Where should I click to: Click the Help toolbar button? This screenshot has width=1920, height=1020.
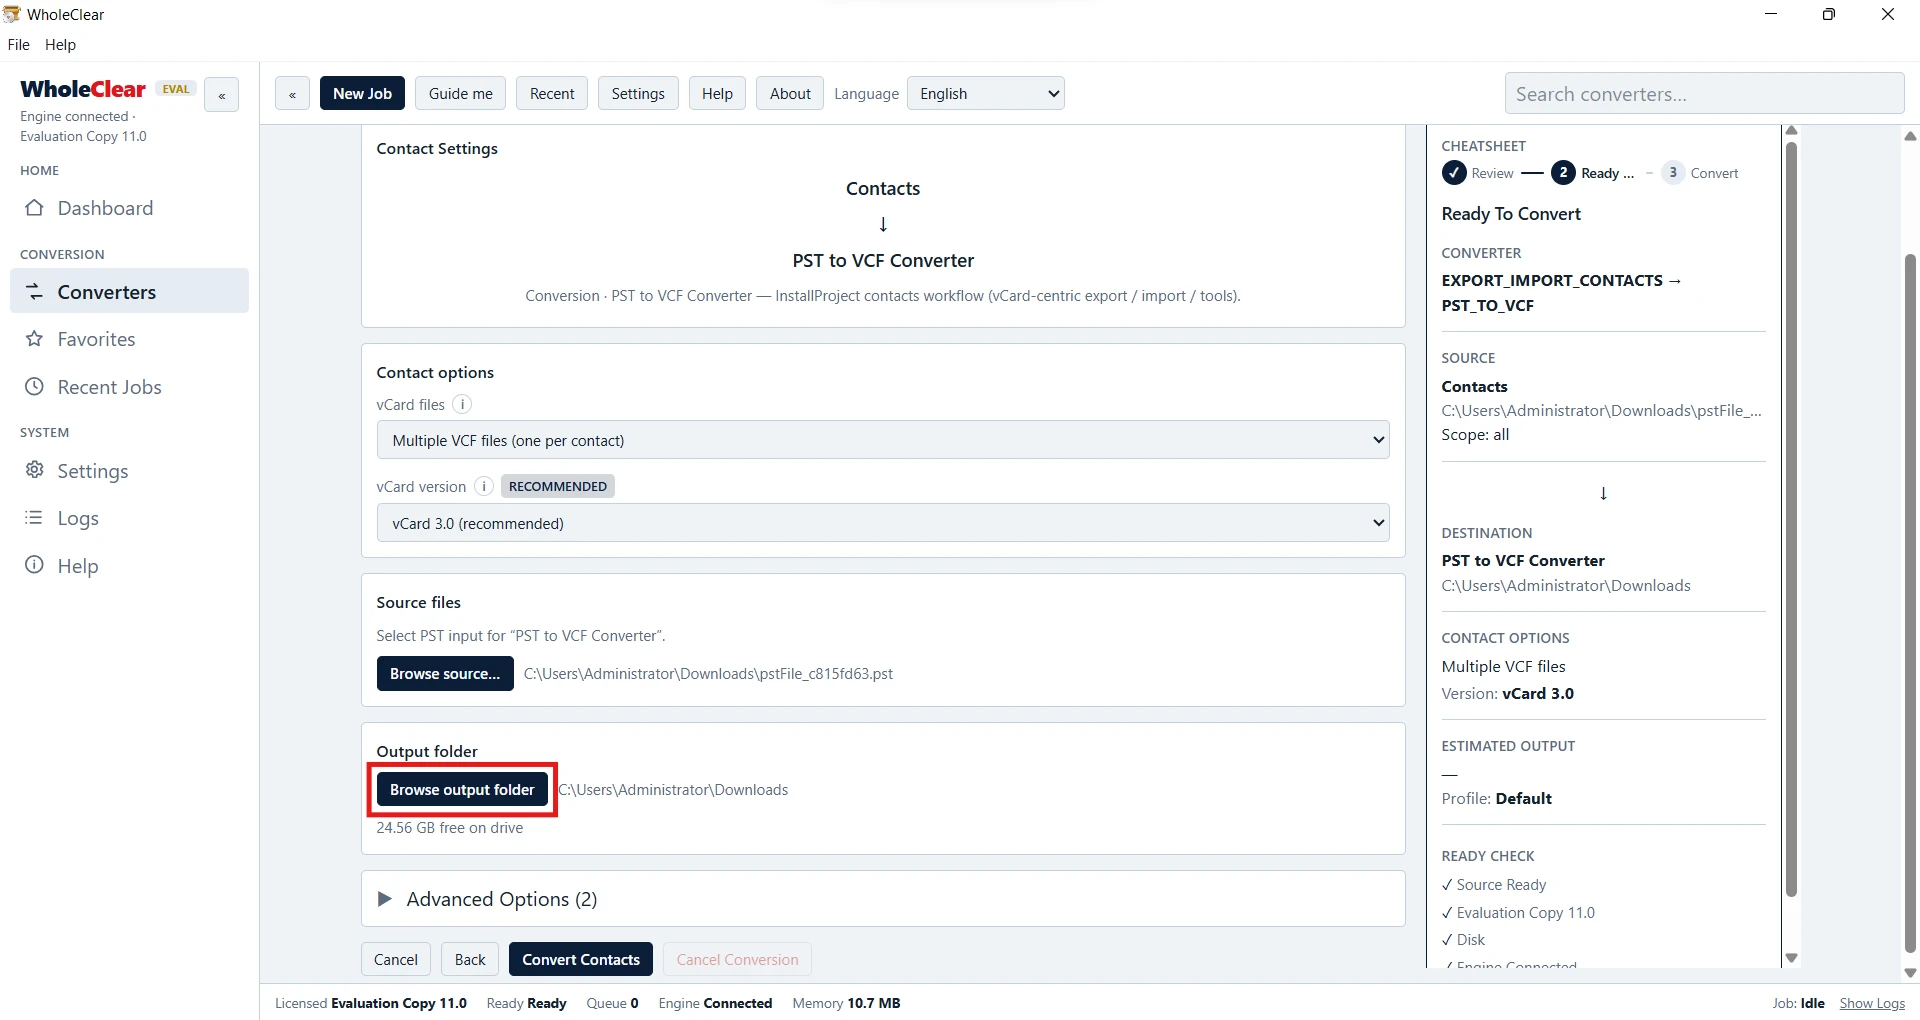(717, 94)
